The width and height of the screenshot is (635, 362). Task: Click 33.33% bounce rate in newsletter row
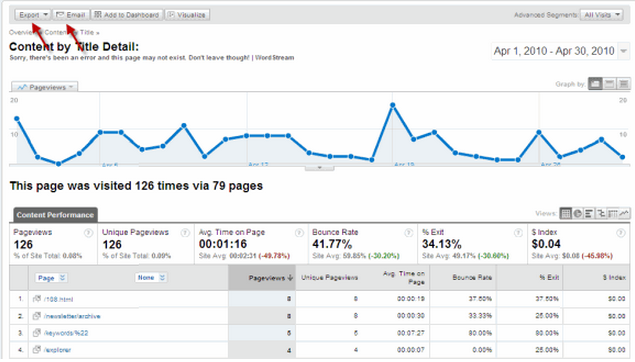pyautogui.click(x=480, y=315)
